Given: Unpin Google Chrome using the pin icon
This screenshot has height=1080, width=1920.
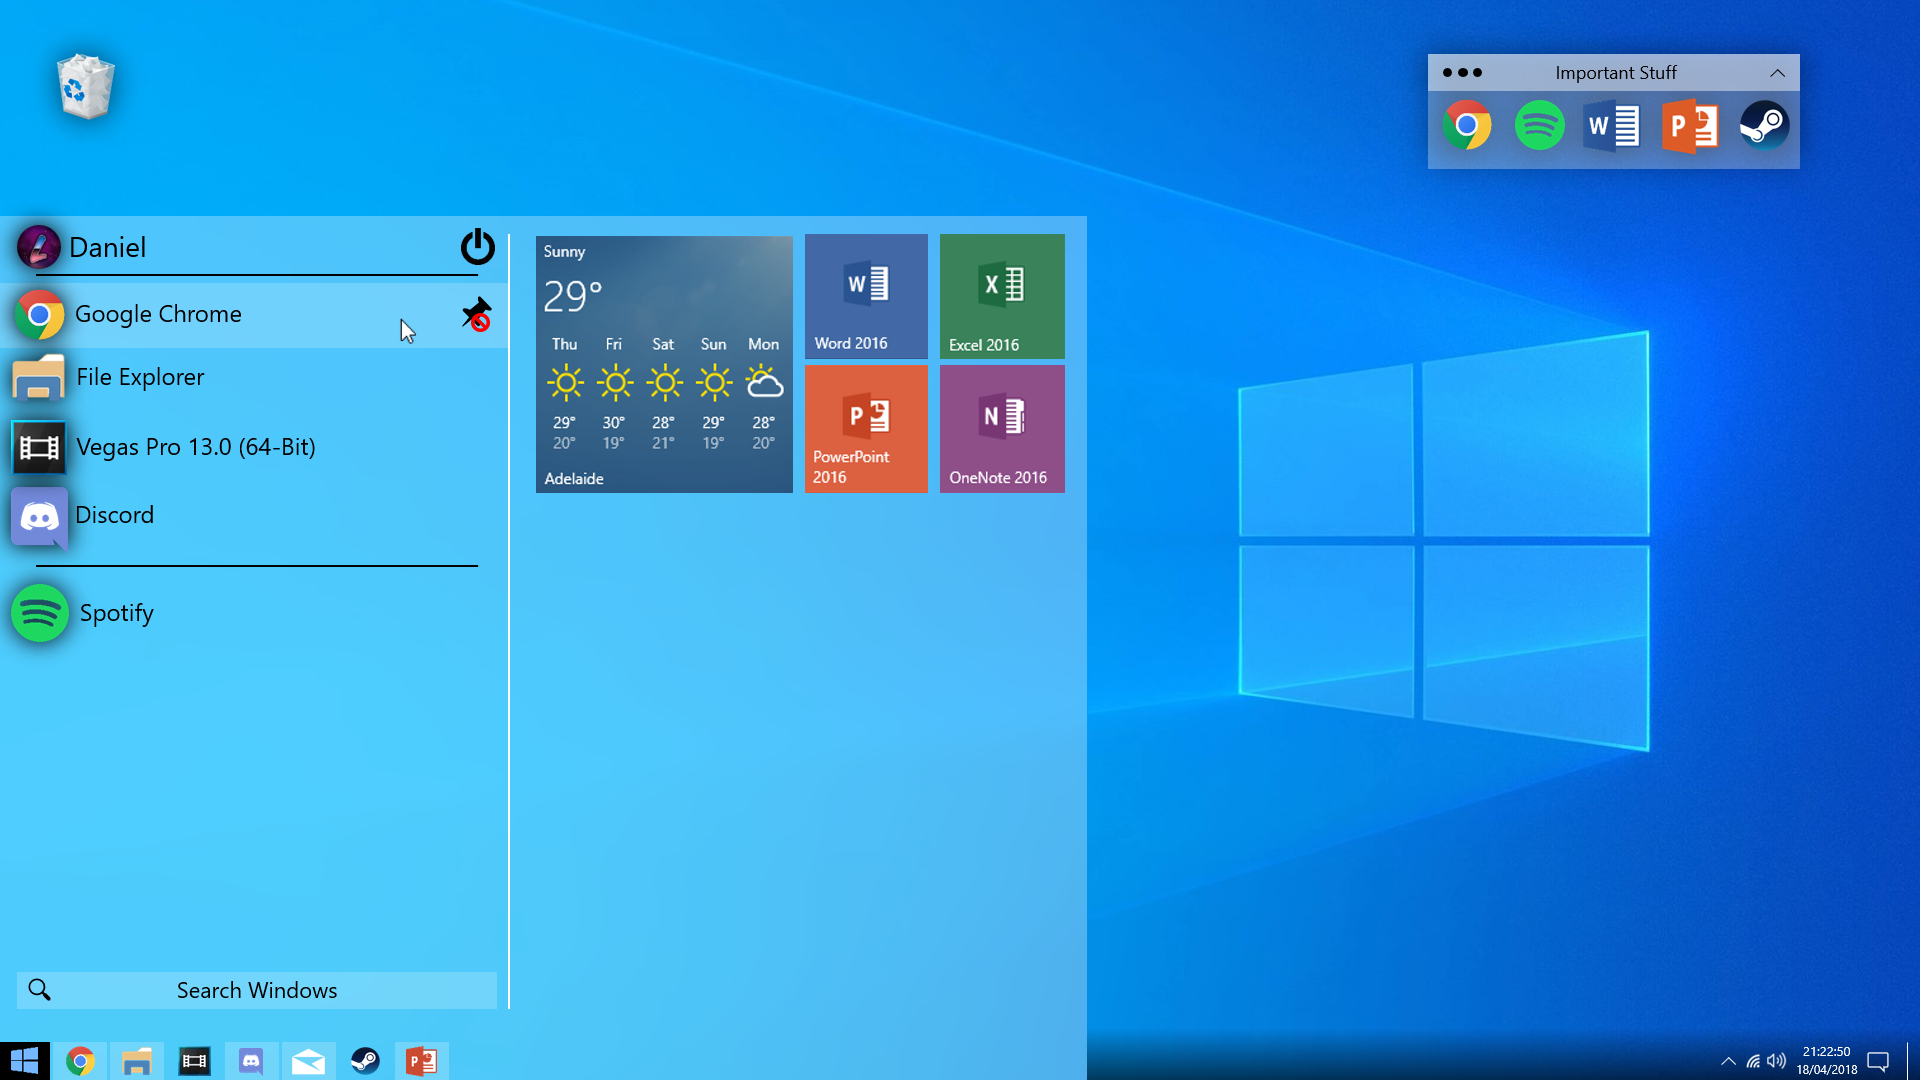Looking at the screenshot, I should [477, 314].
